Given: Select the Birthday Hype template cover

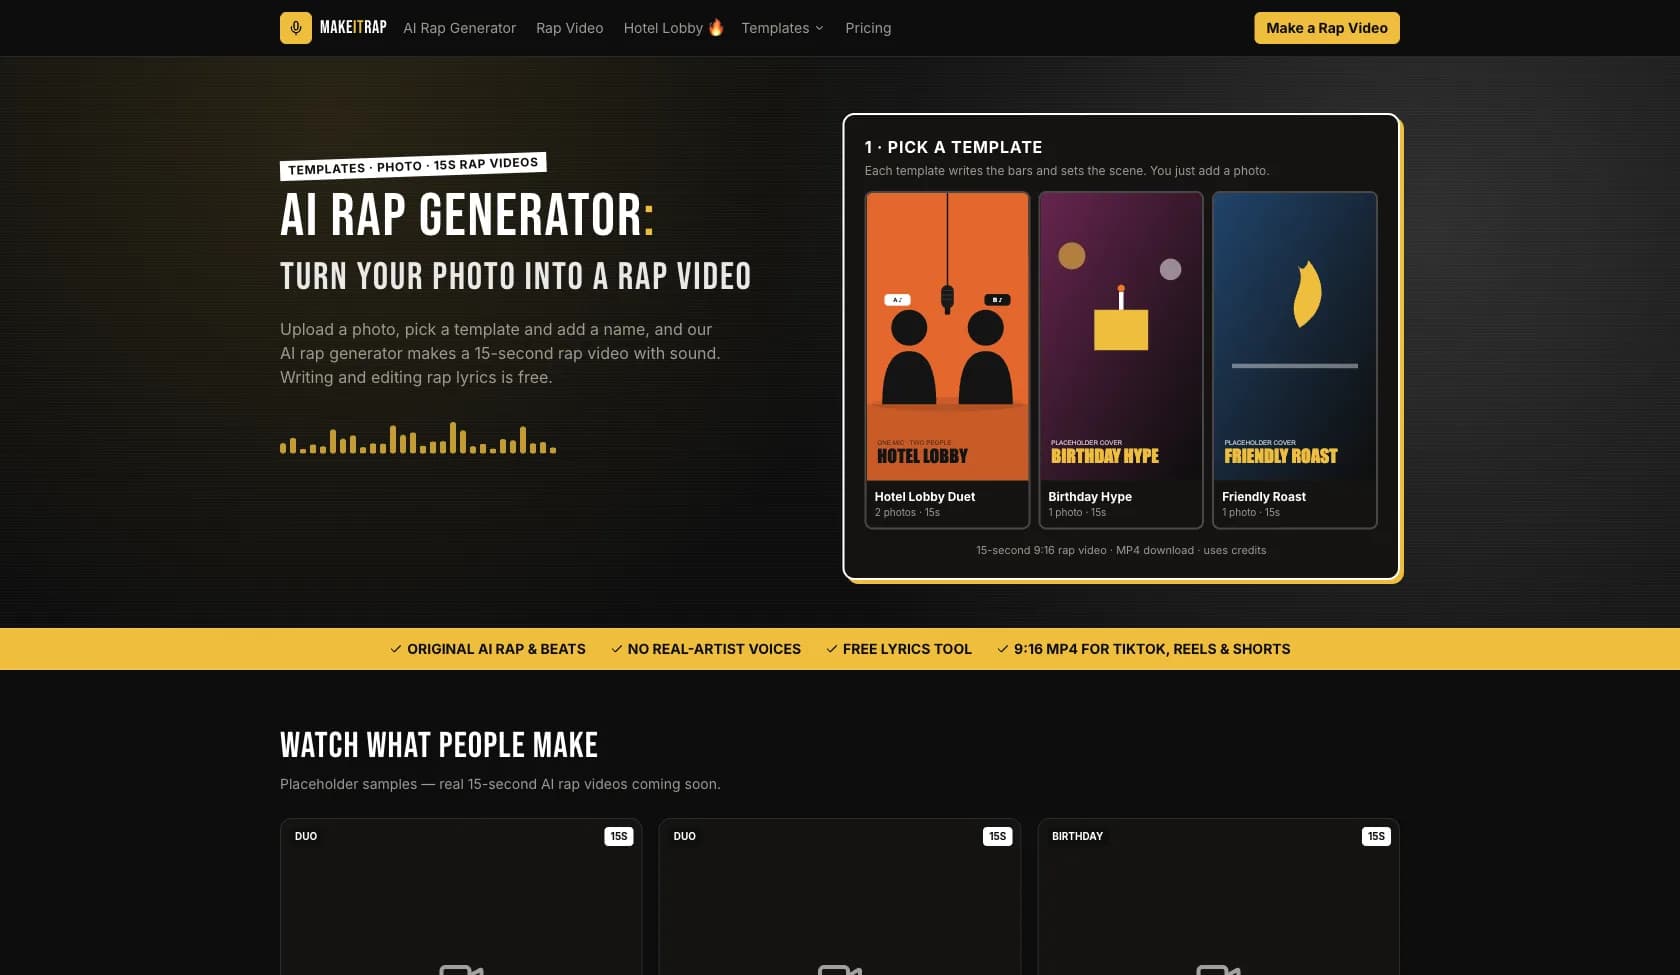Looking at the screenshot, I should tap(1121, 337).
